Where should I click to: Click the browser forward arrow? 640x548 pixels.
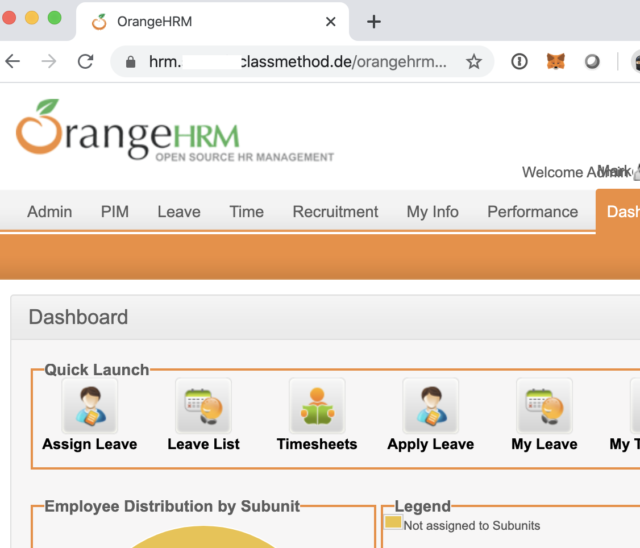click(x=49, y=62)
